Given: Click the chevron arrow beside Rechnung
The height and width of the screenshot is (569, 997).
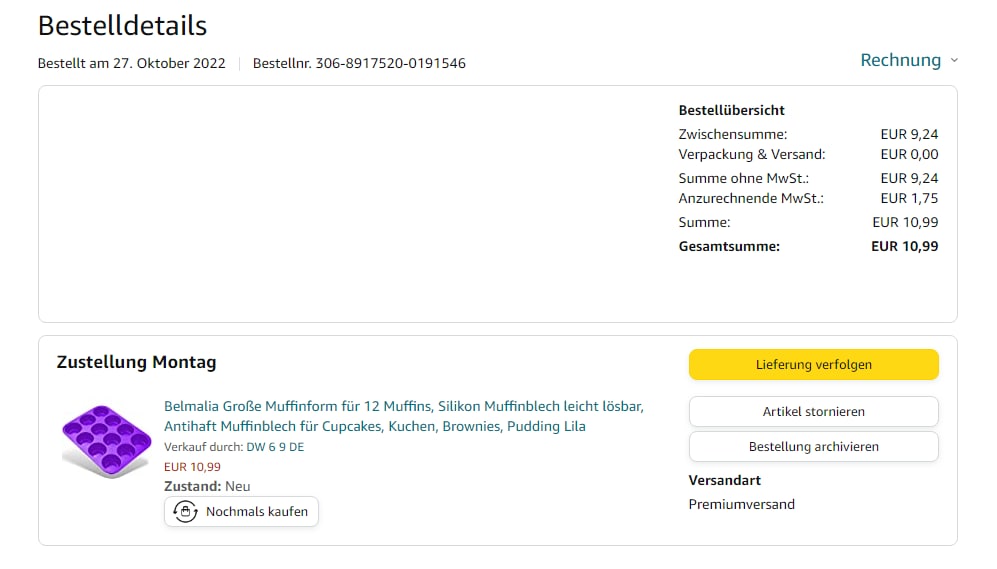Looking at the screenshot, I should [x=954, y=61].
